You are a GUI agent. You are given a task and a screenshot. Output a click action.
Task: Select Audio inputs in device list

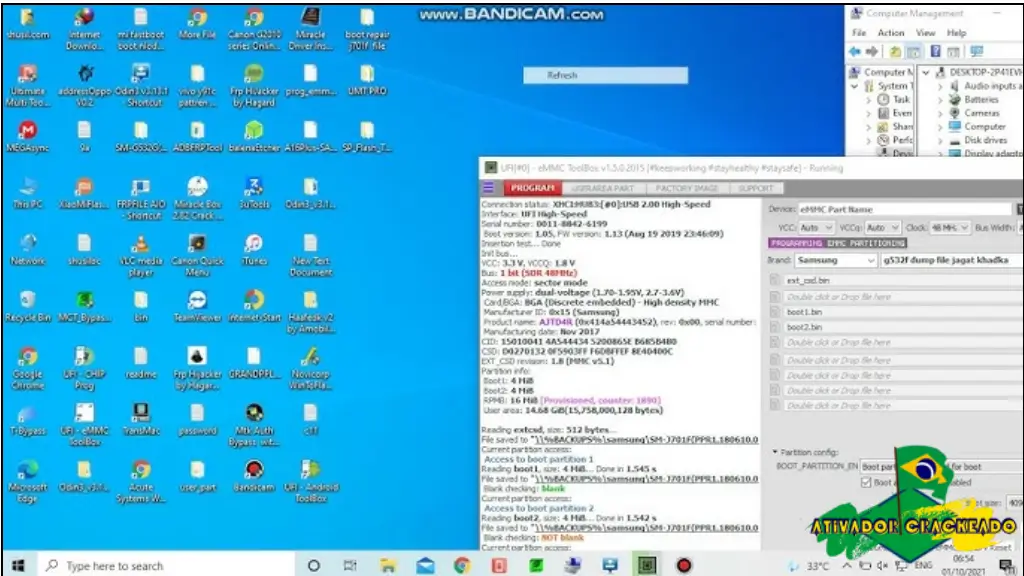(993, 86)
